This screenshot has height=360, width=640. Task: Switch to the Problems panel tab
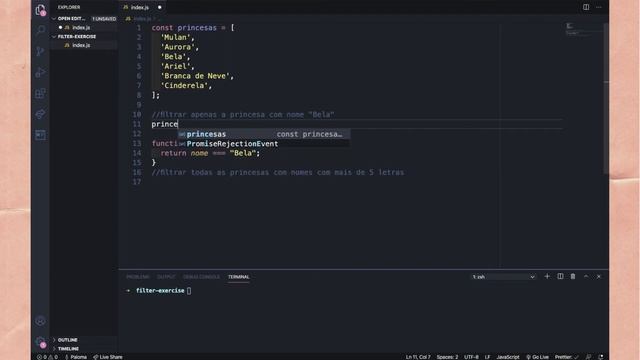(x=138, y=277)
